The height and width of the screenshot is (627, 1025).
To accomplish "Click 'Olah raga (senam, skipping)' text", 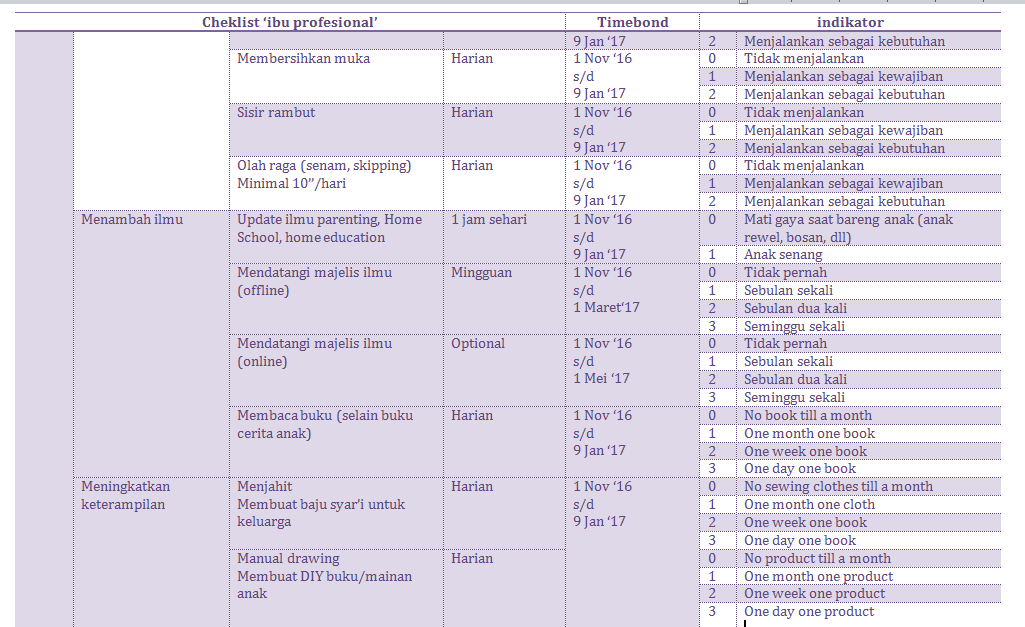I will click(x=324, y=166).
